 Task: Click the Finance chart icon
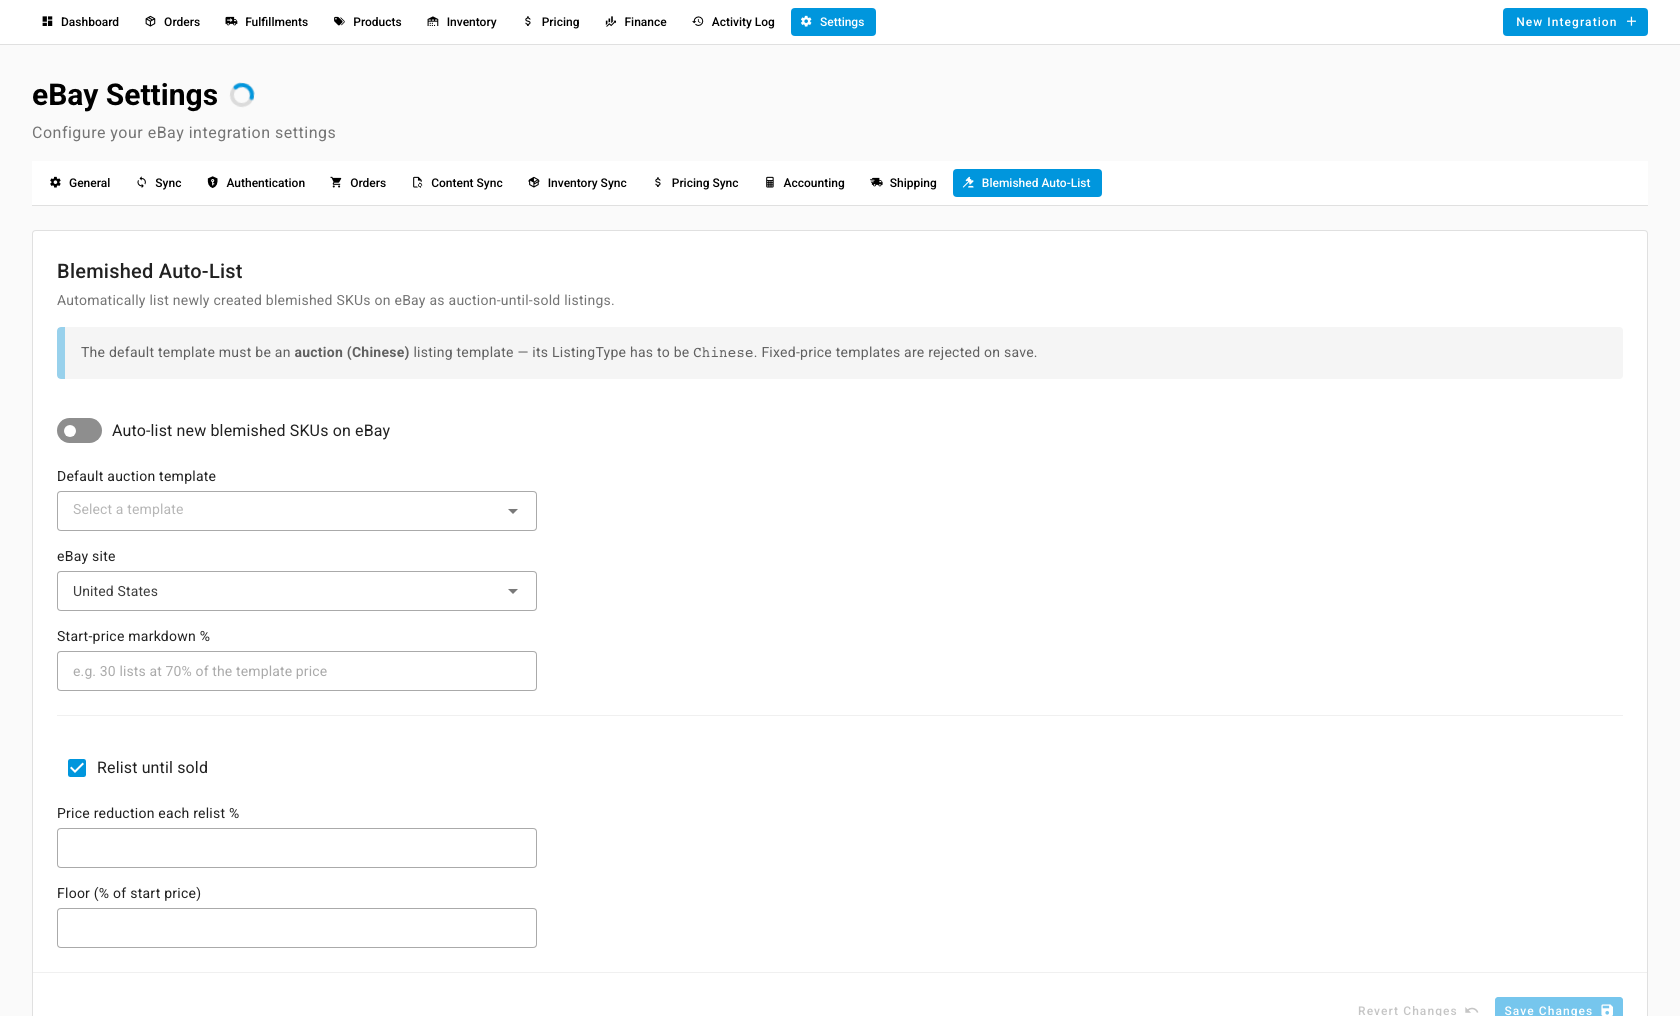(611, 22)
